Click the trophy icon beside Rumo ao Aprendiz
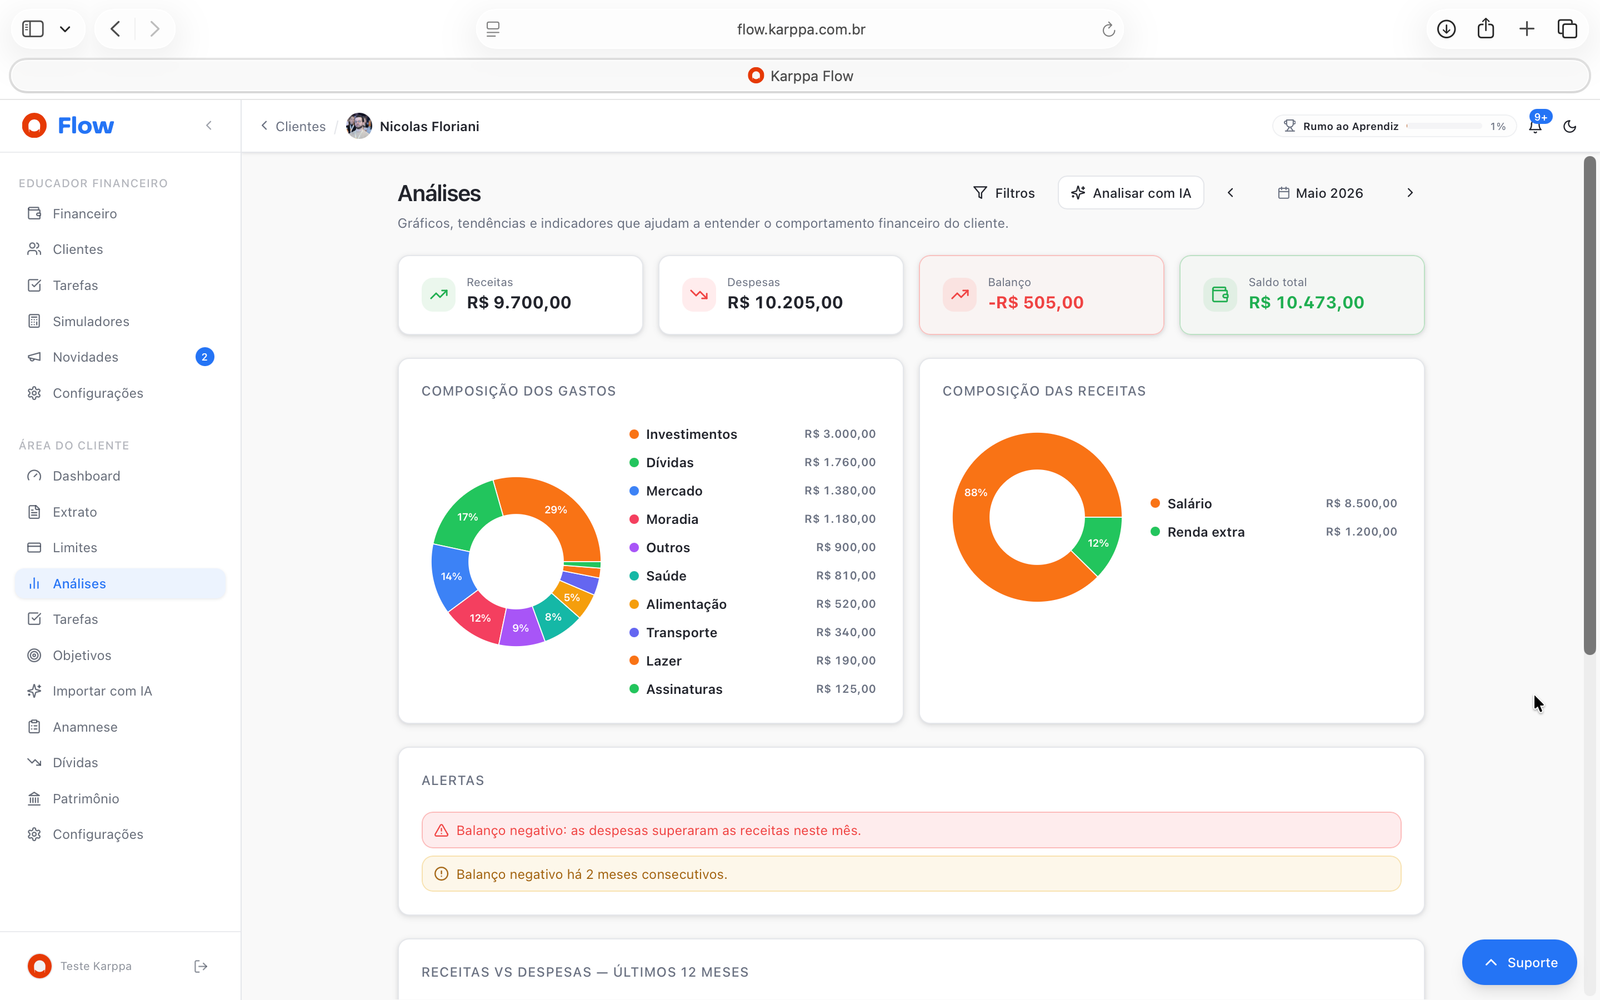The image size is (1600, 1000). click(1290, 126)
